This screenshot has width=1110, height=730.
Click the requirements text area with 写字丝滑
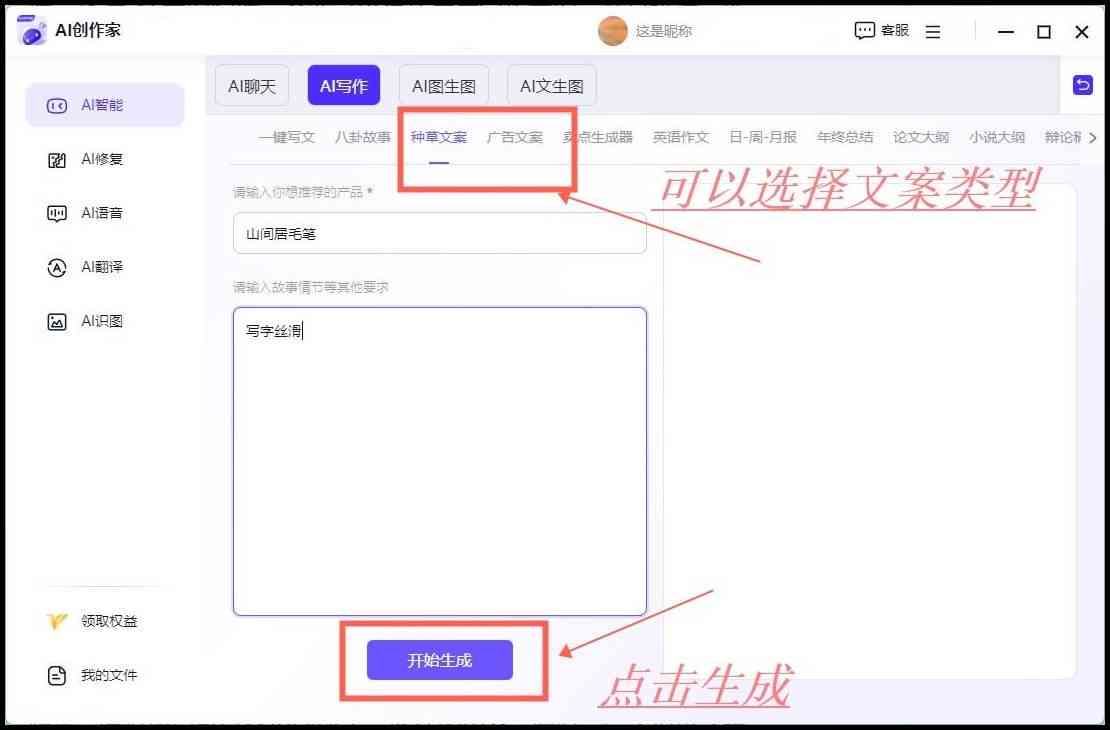point(440,461)
